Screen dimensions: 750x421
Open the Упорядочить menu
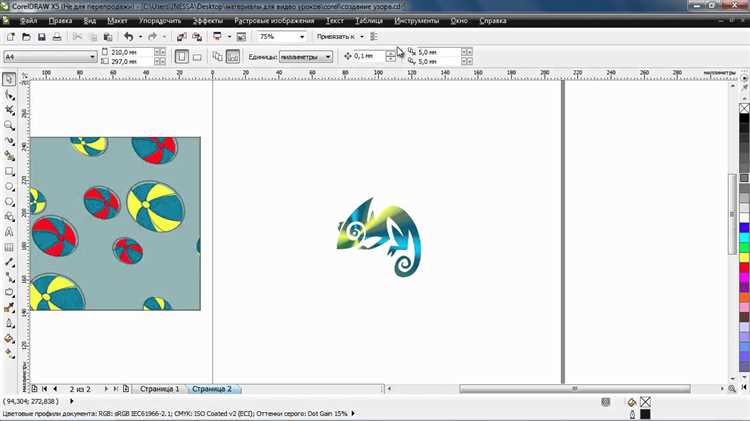coord(160,21)
